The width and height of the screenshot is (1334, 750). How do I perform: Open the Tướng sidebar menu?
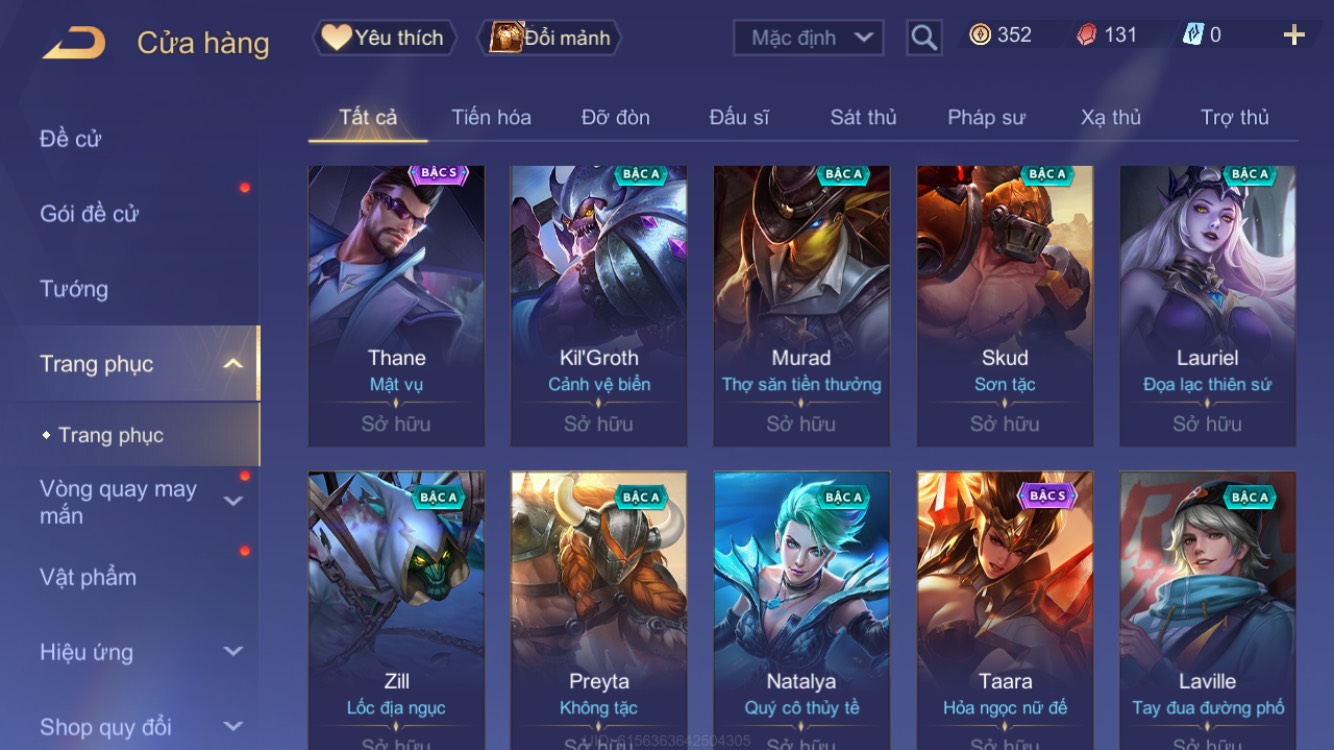coord(74,289)
